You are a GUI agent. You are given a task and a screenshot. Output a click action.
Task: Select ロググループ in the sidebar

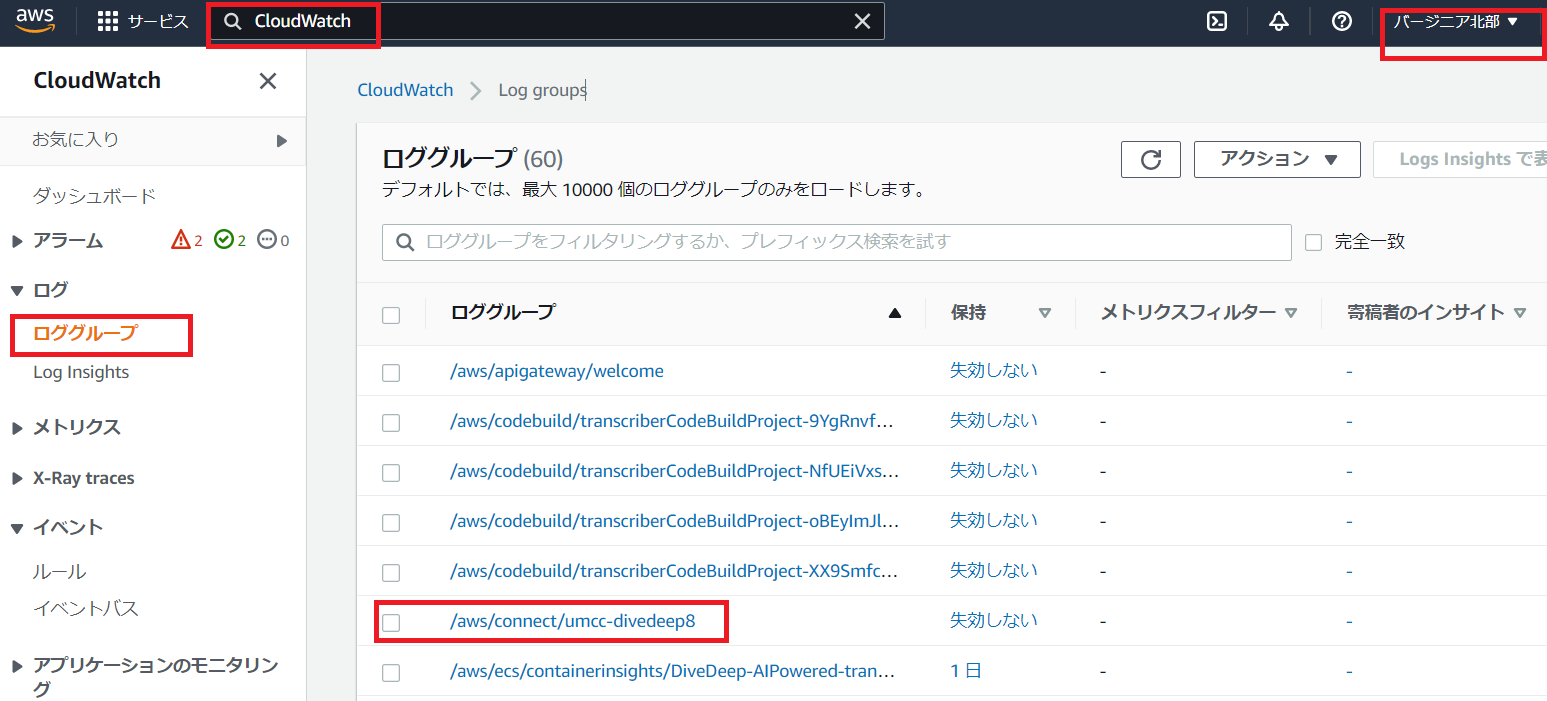coord(85,333)
